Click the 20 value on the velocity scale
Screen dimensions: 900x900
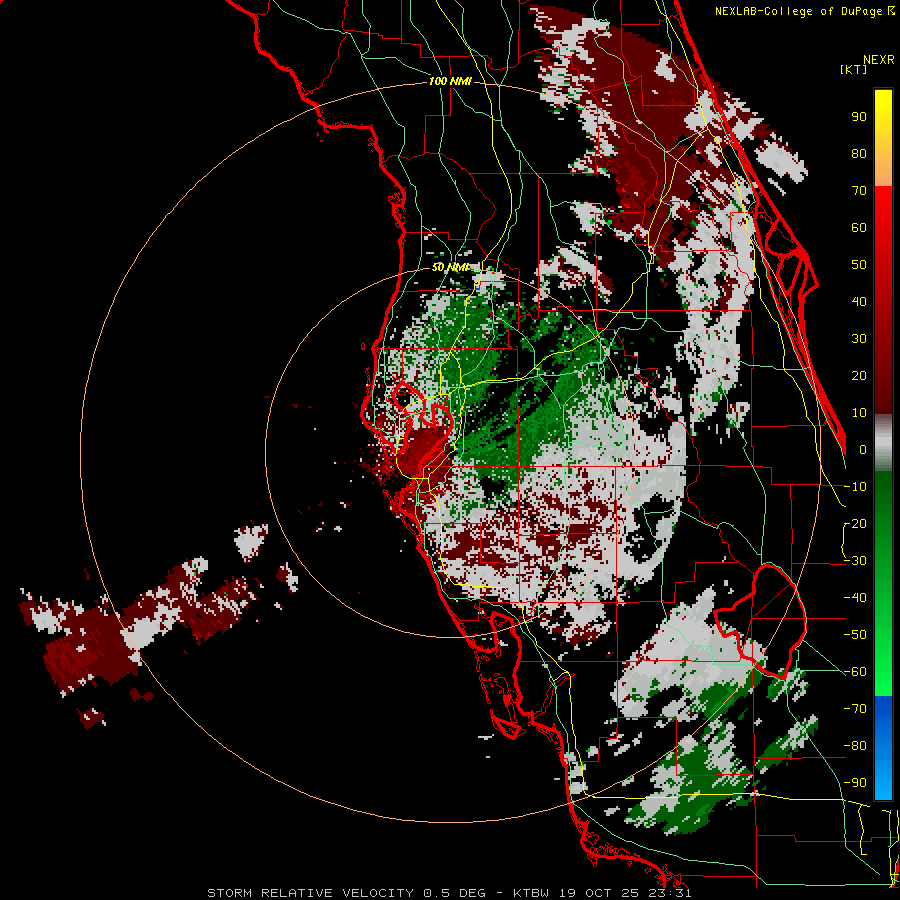tap(859, 376)
